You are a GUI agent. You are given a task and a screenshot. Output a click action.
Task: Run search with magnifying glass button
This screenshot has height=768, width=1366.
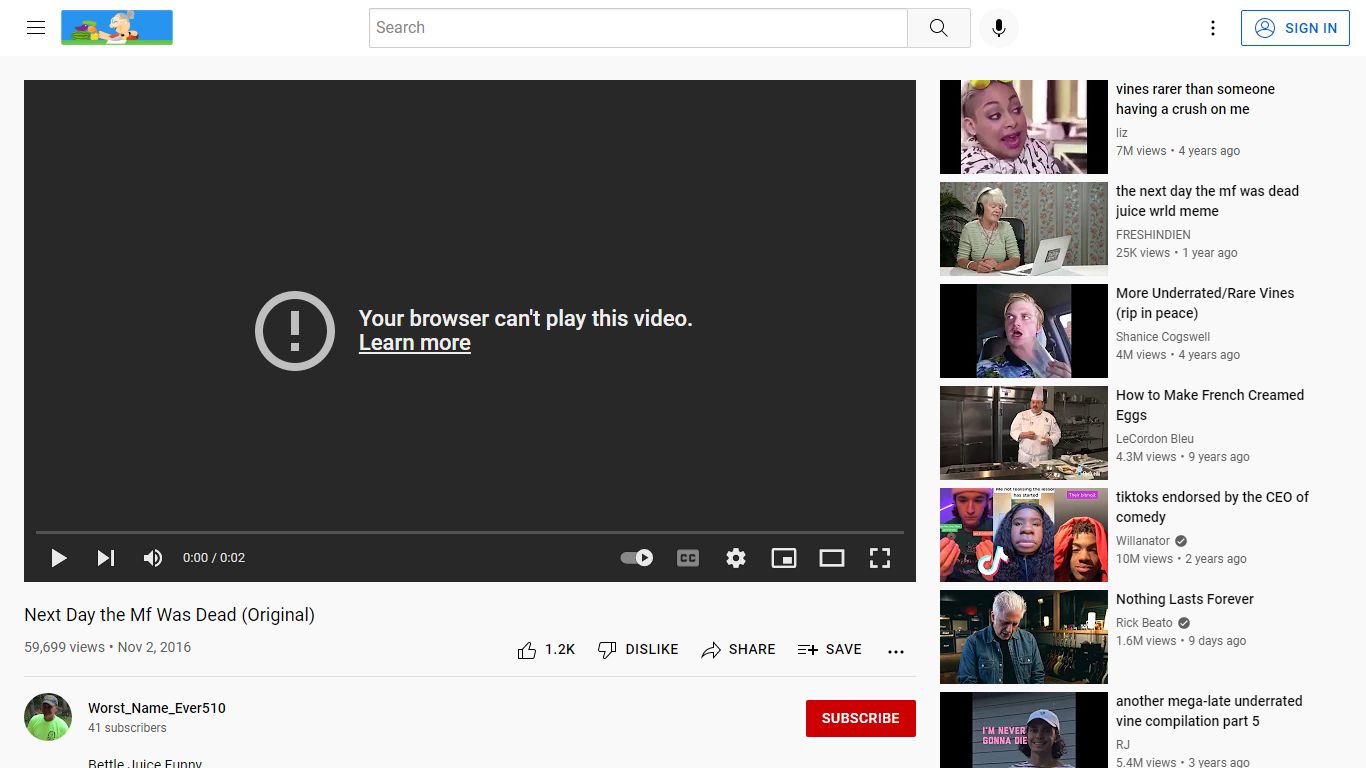coord(938,28)
